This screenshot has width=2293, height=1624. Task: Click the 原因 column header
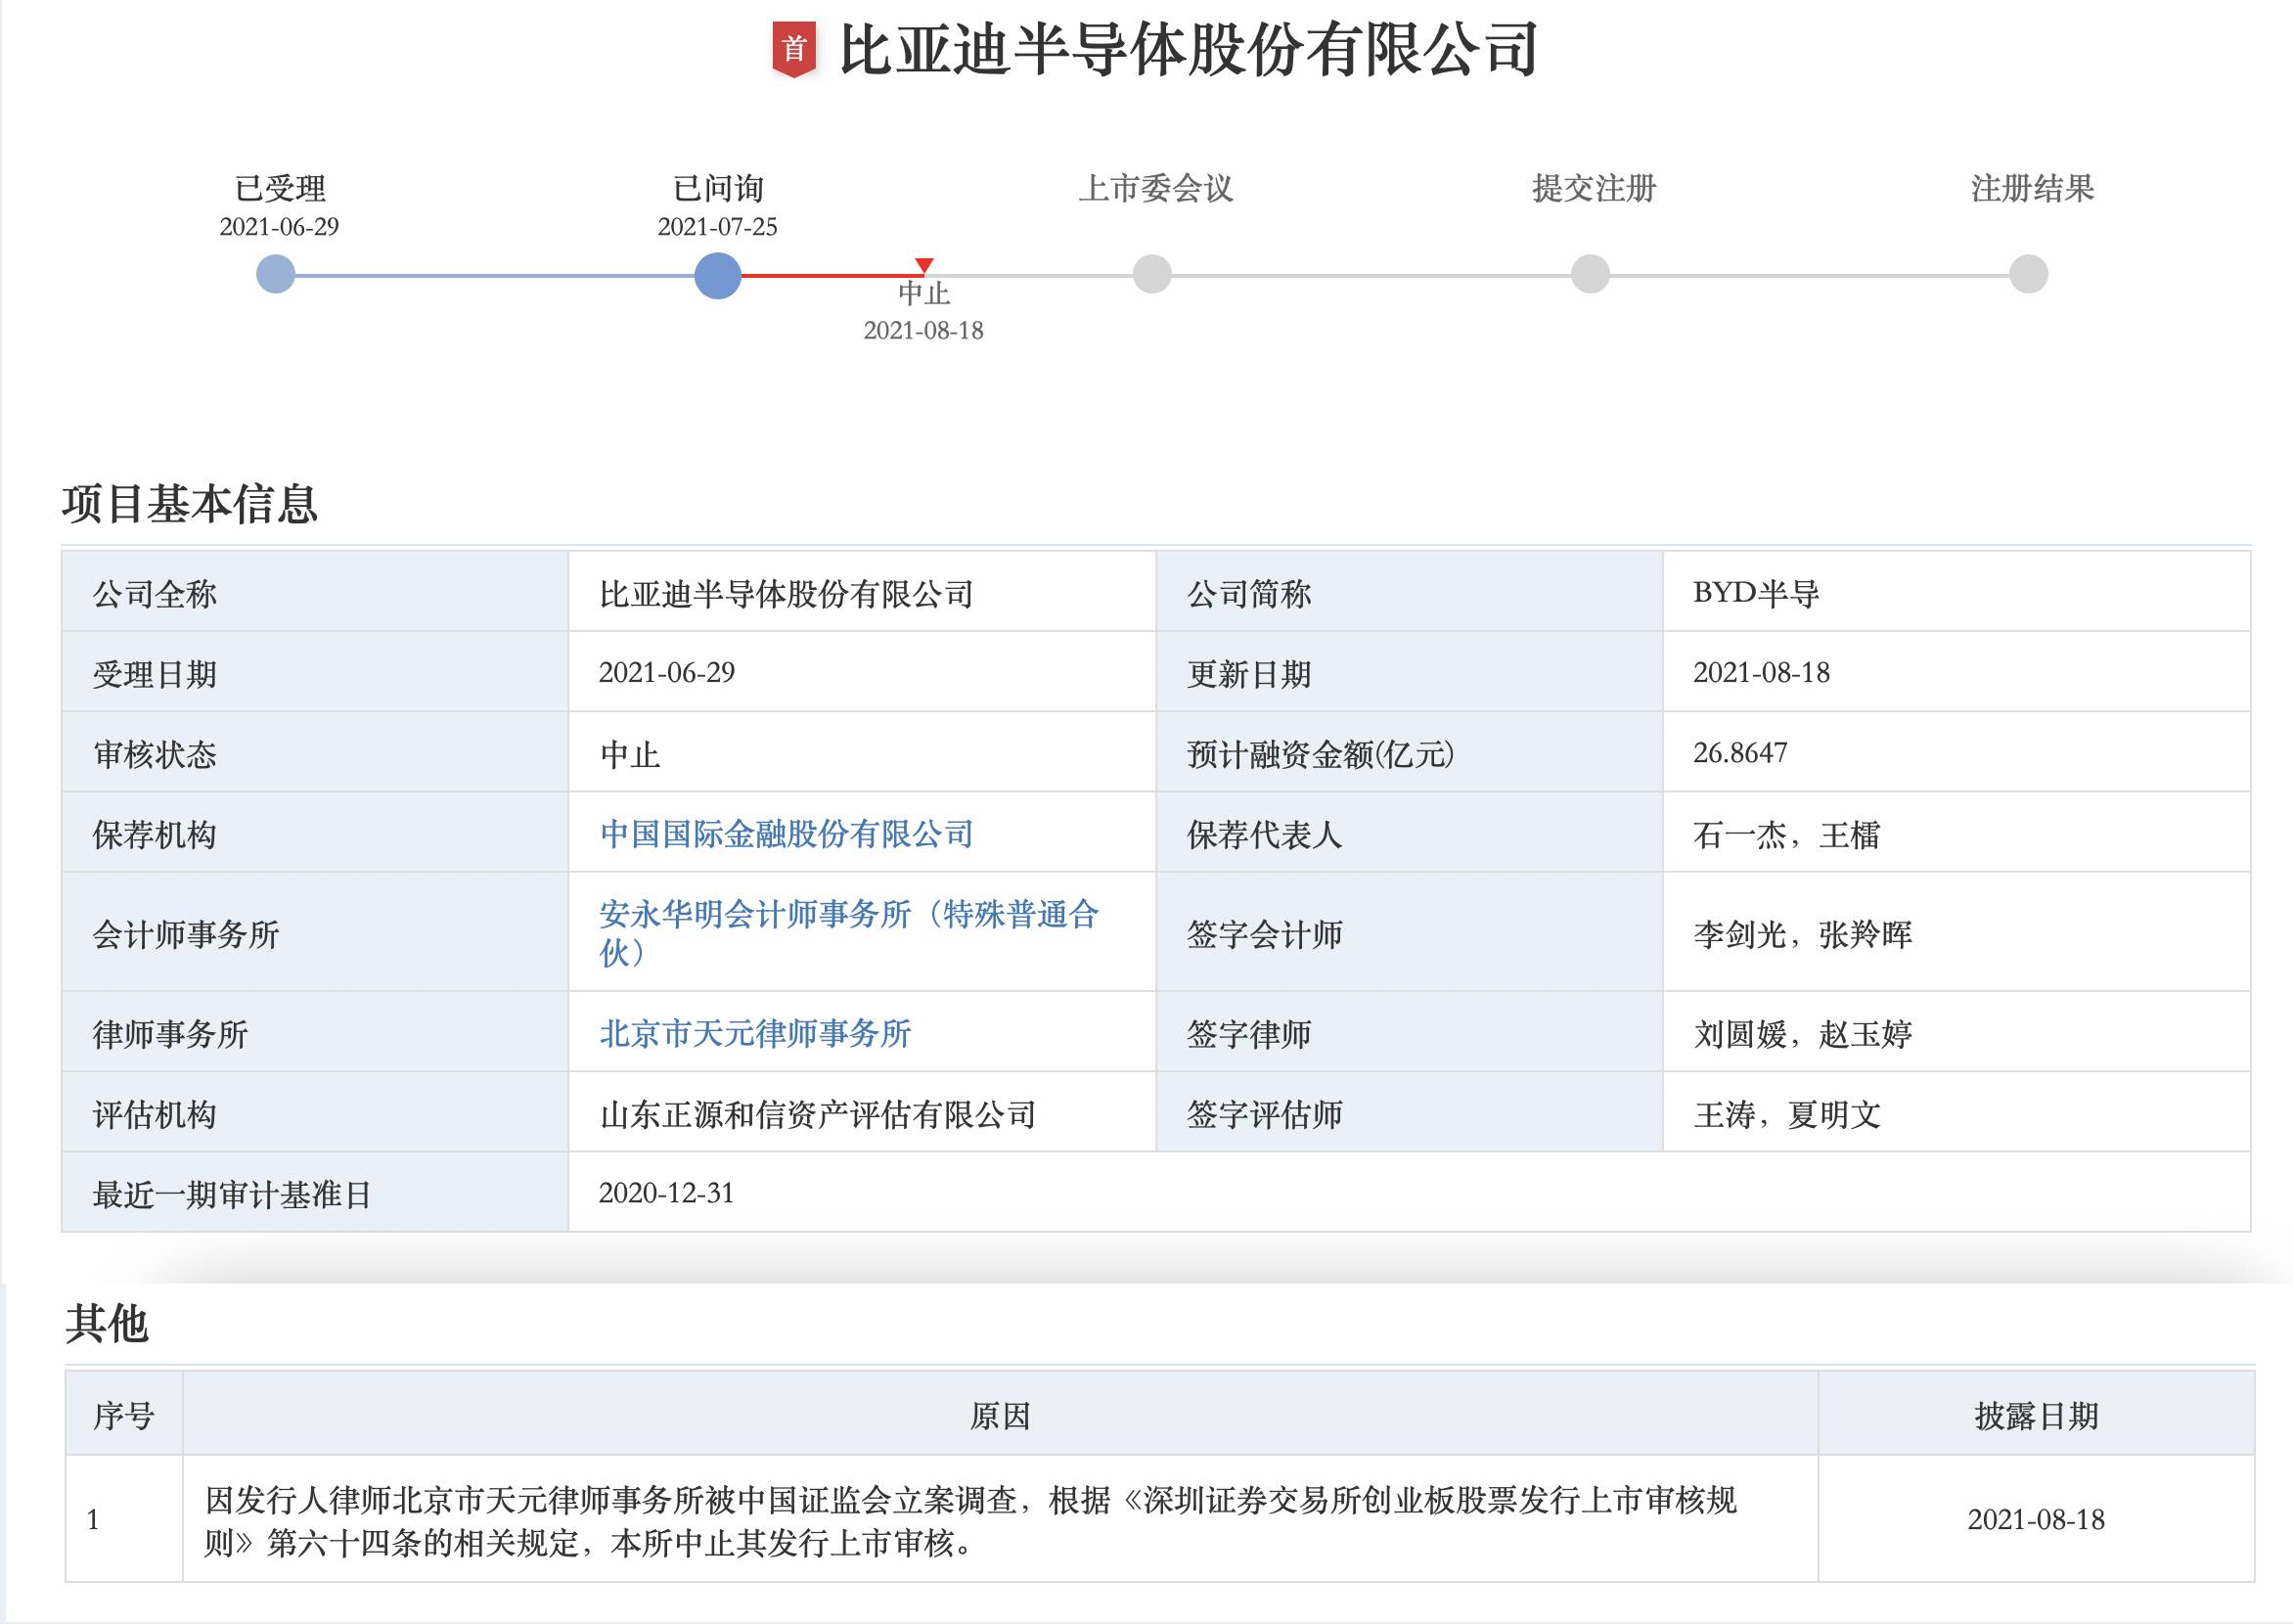coord(1000,1414)
